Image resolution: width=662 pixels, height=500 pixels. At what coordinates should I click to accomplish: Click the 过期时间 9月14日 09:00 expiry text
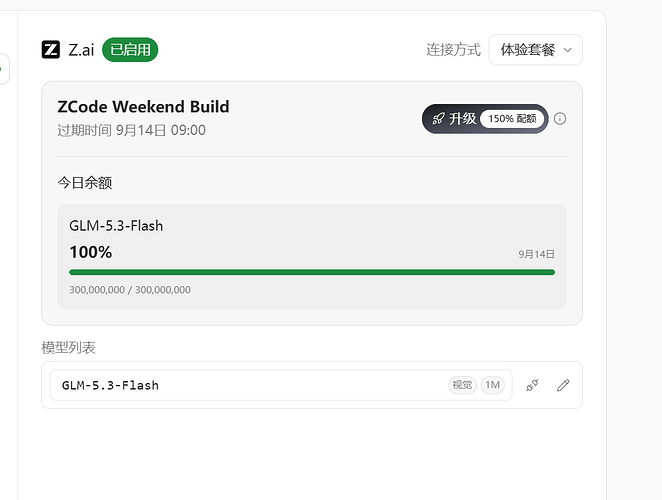coord(132,130)
